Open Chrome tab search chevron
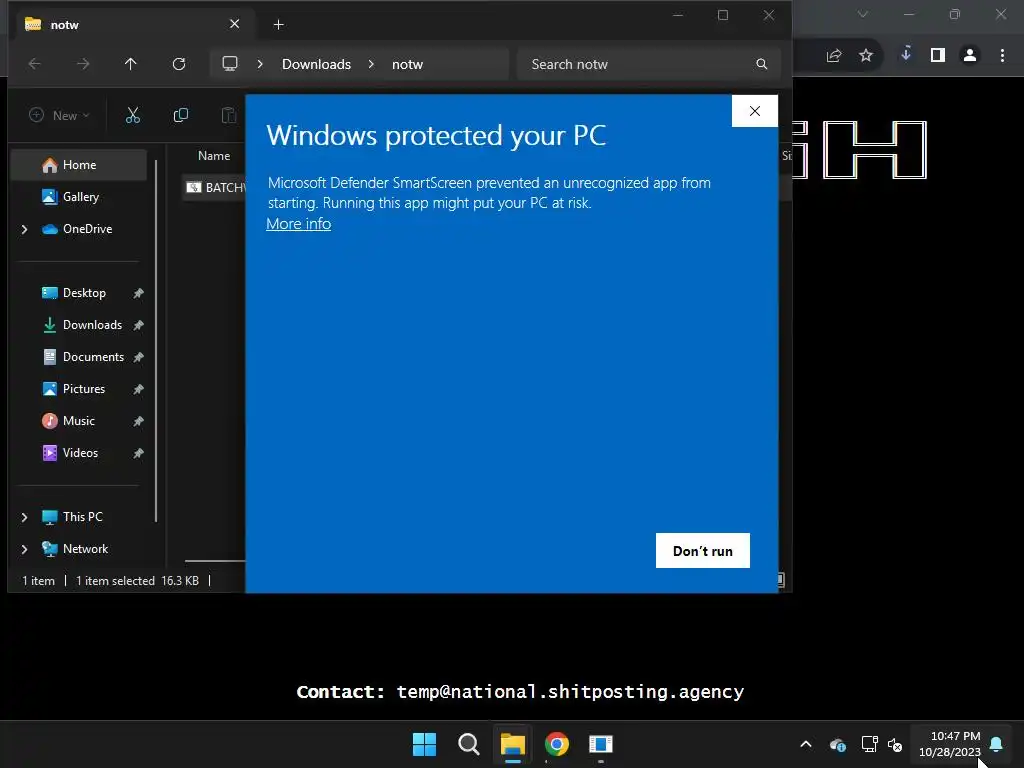This screenshot has height=768, width=1024. pyautogui.click(x=863, y=14)
